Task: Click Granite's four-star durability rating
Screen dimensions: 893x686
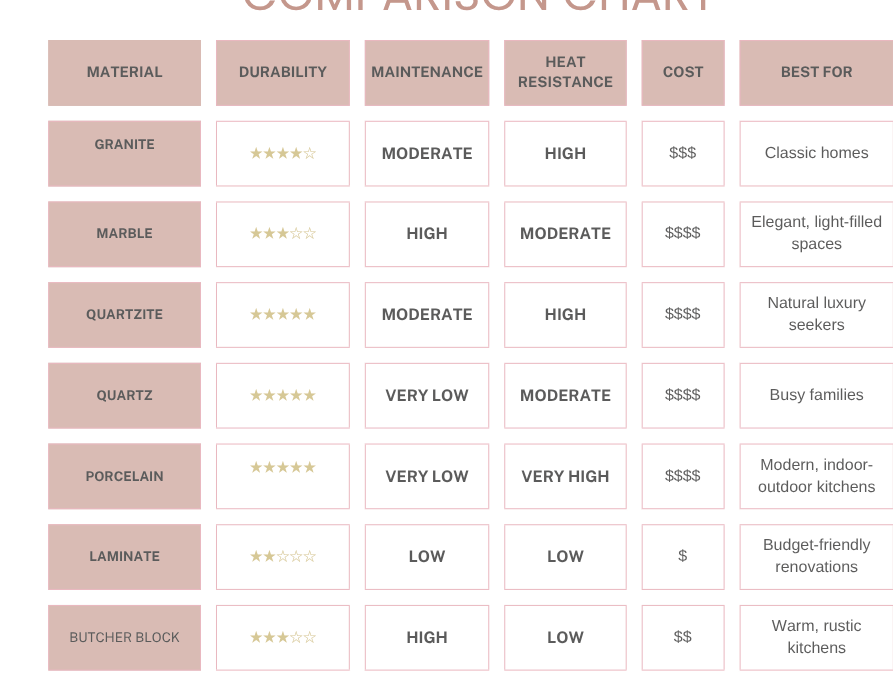Action: pos(282,153)
